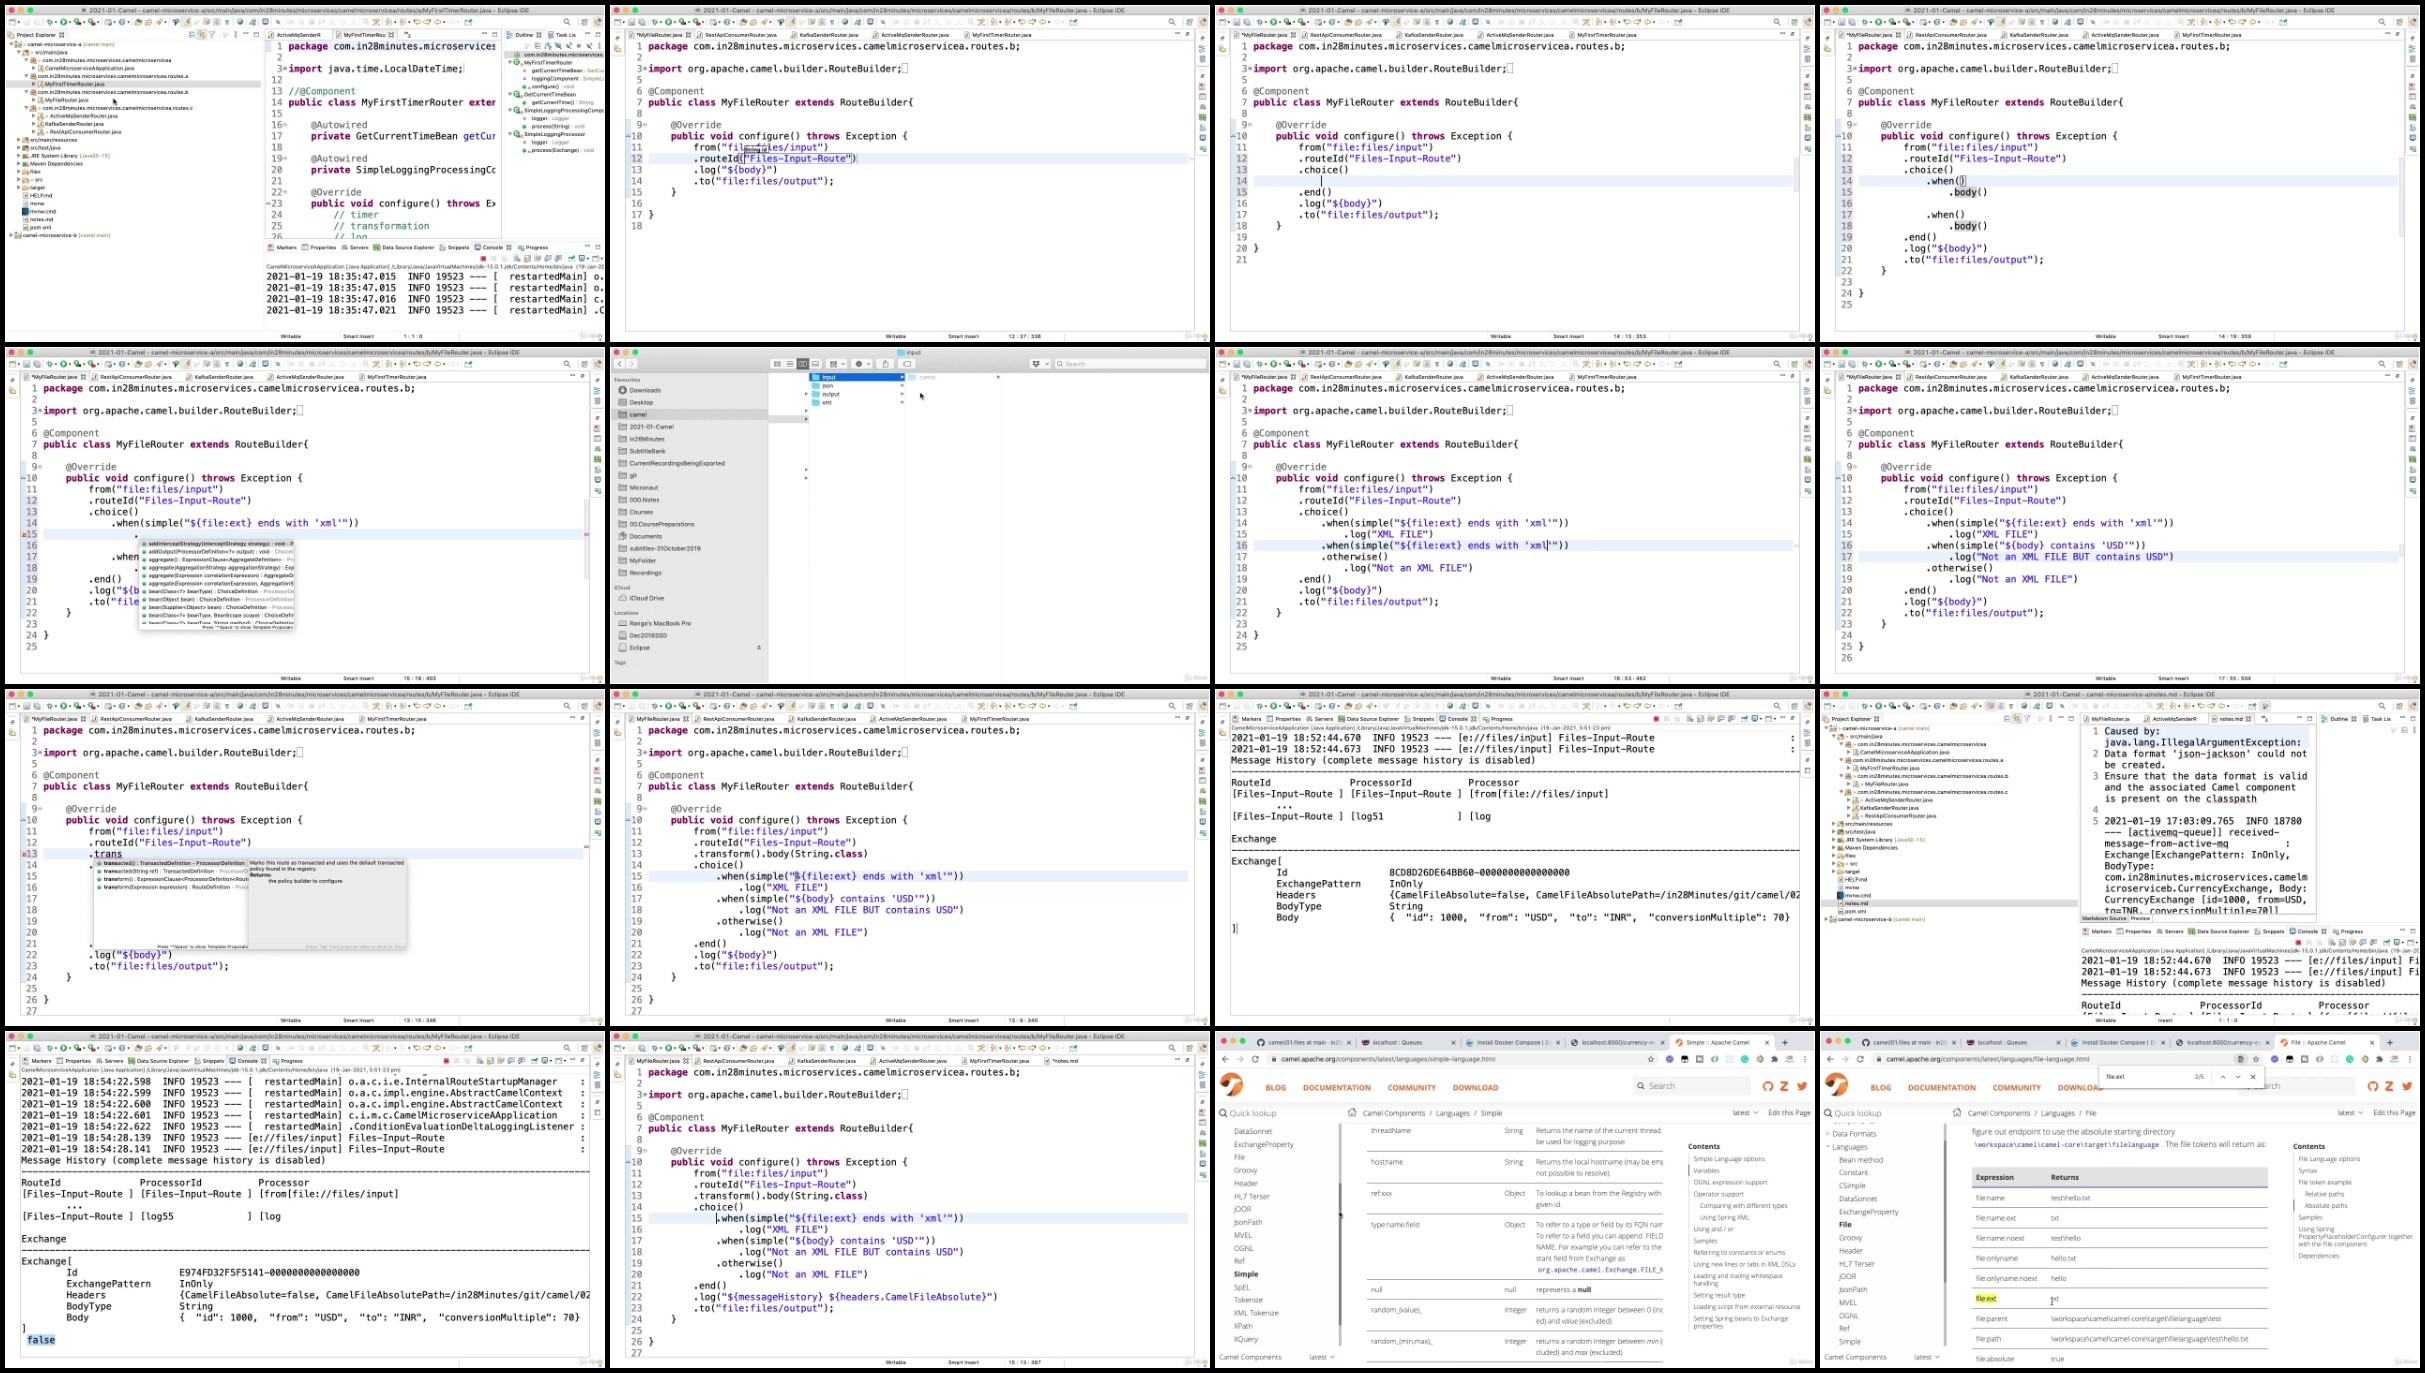Viewport: 2425px width, 1373px height.
Task: Open Install Docker Compose tab in File page browser
Action: (x=2118, y=1042)
